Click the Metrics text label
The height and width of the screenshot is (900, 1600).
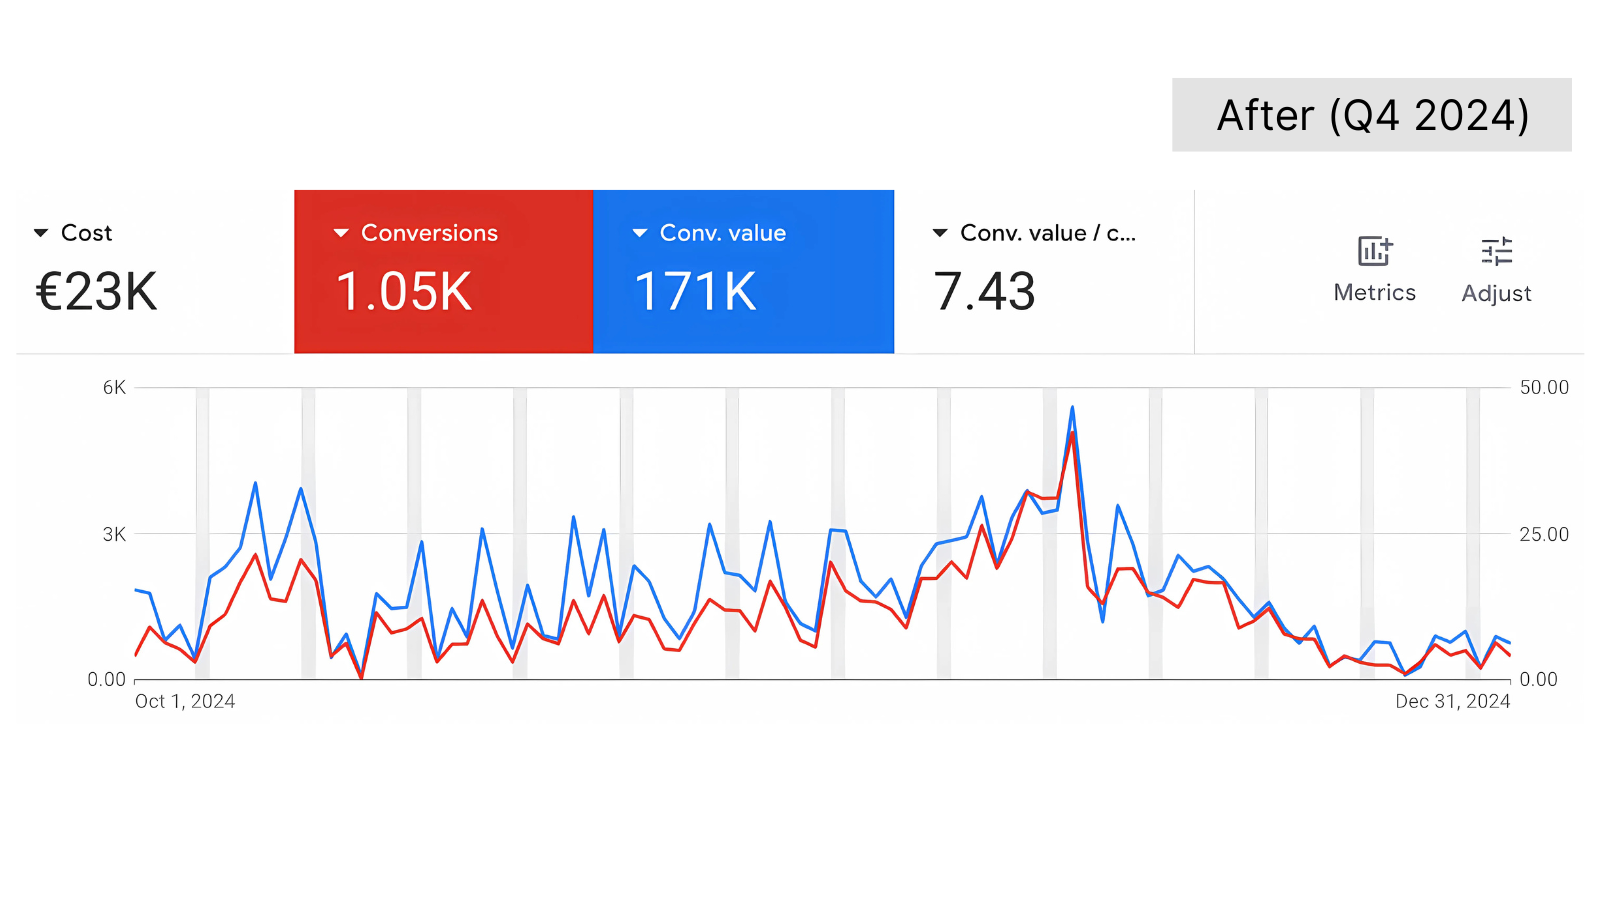[x=1375, y=293]
